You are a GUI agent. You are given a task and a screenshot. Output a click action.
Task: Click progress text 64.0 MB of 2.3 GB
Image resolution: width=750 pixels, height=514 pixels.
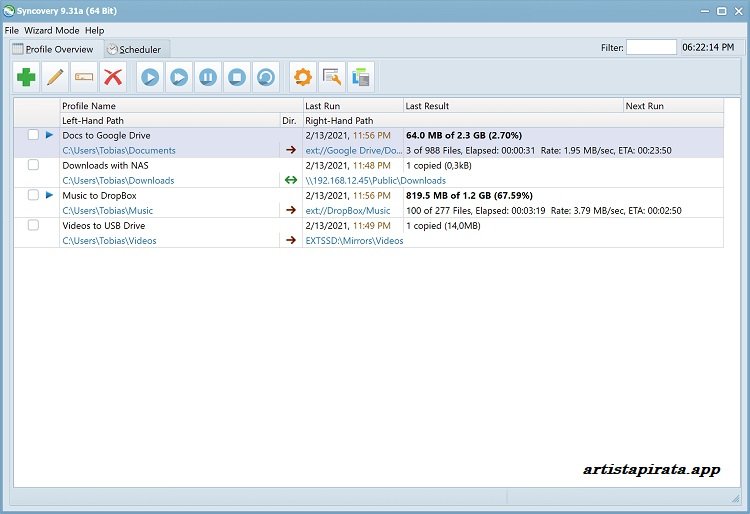point(463,135)
